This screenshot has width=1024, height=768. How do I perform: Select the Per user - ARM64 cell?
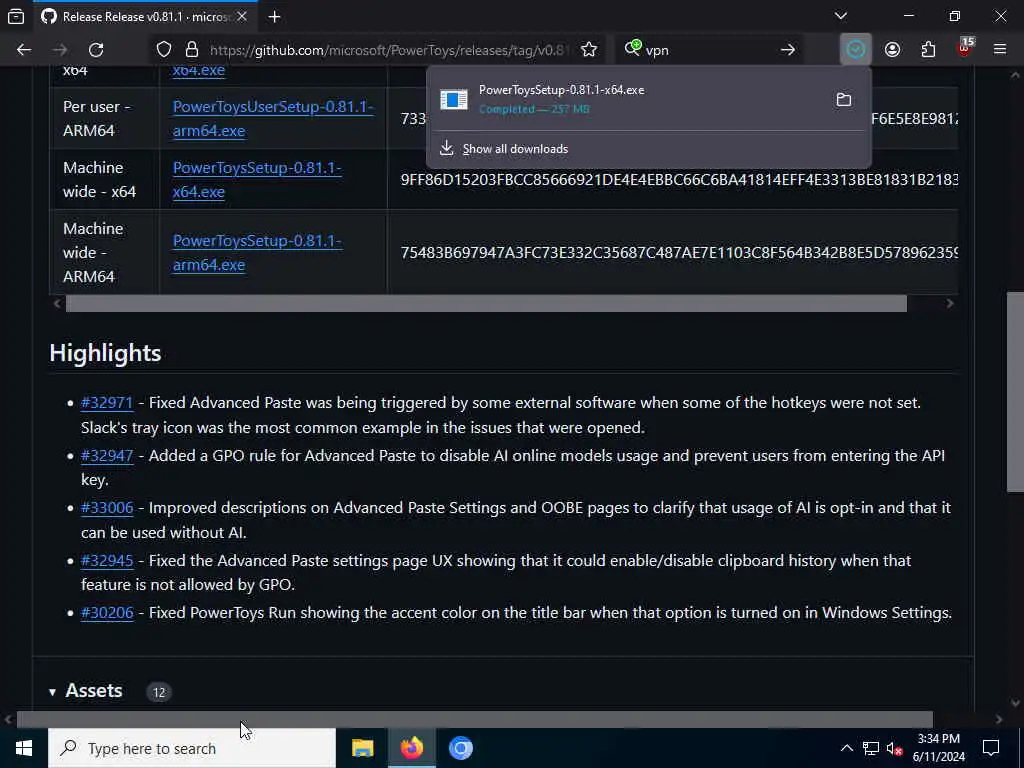coord(104,118)
